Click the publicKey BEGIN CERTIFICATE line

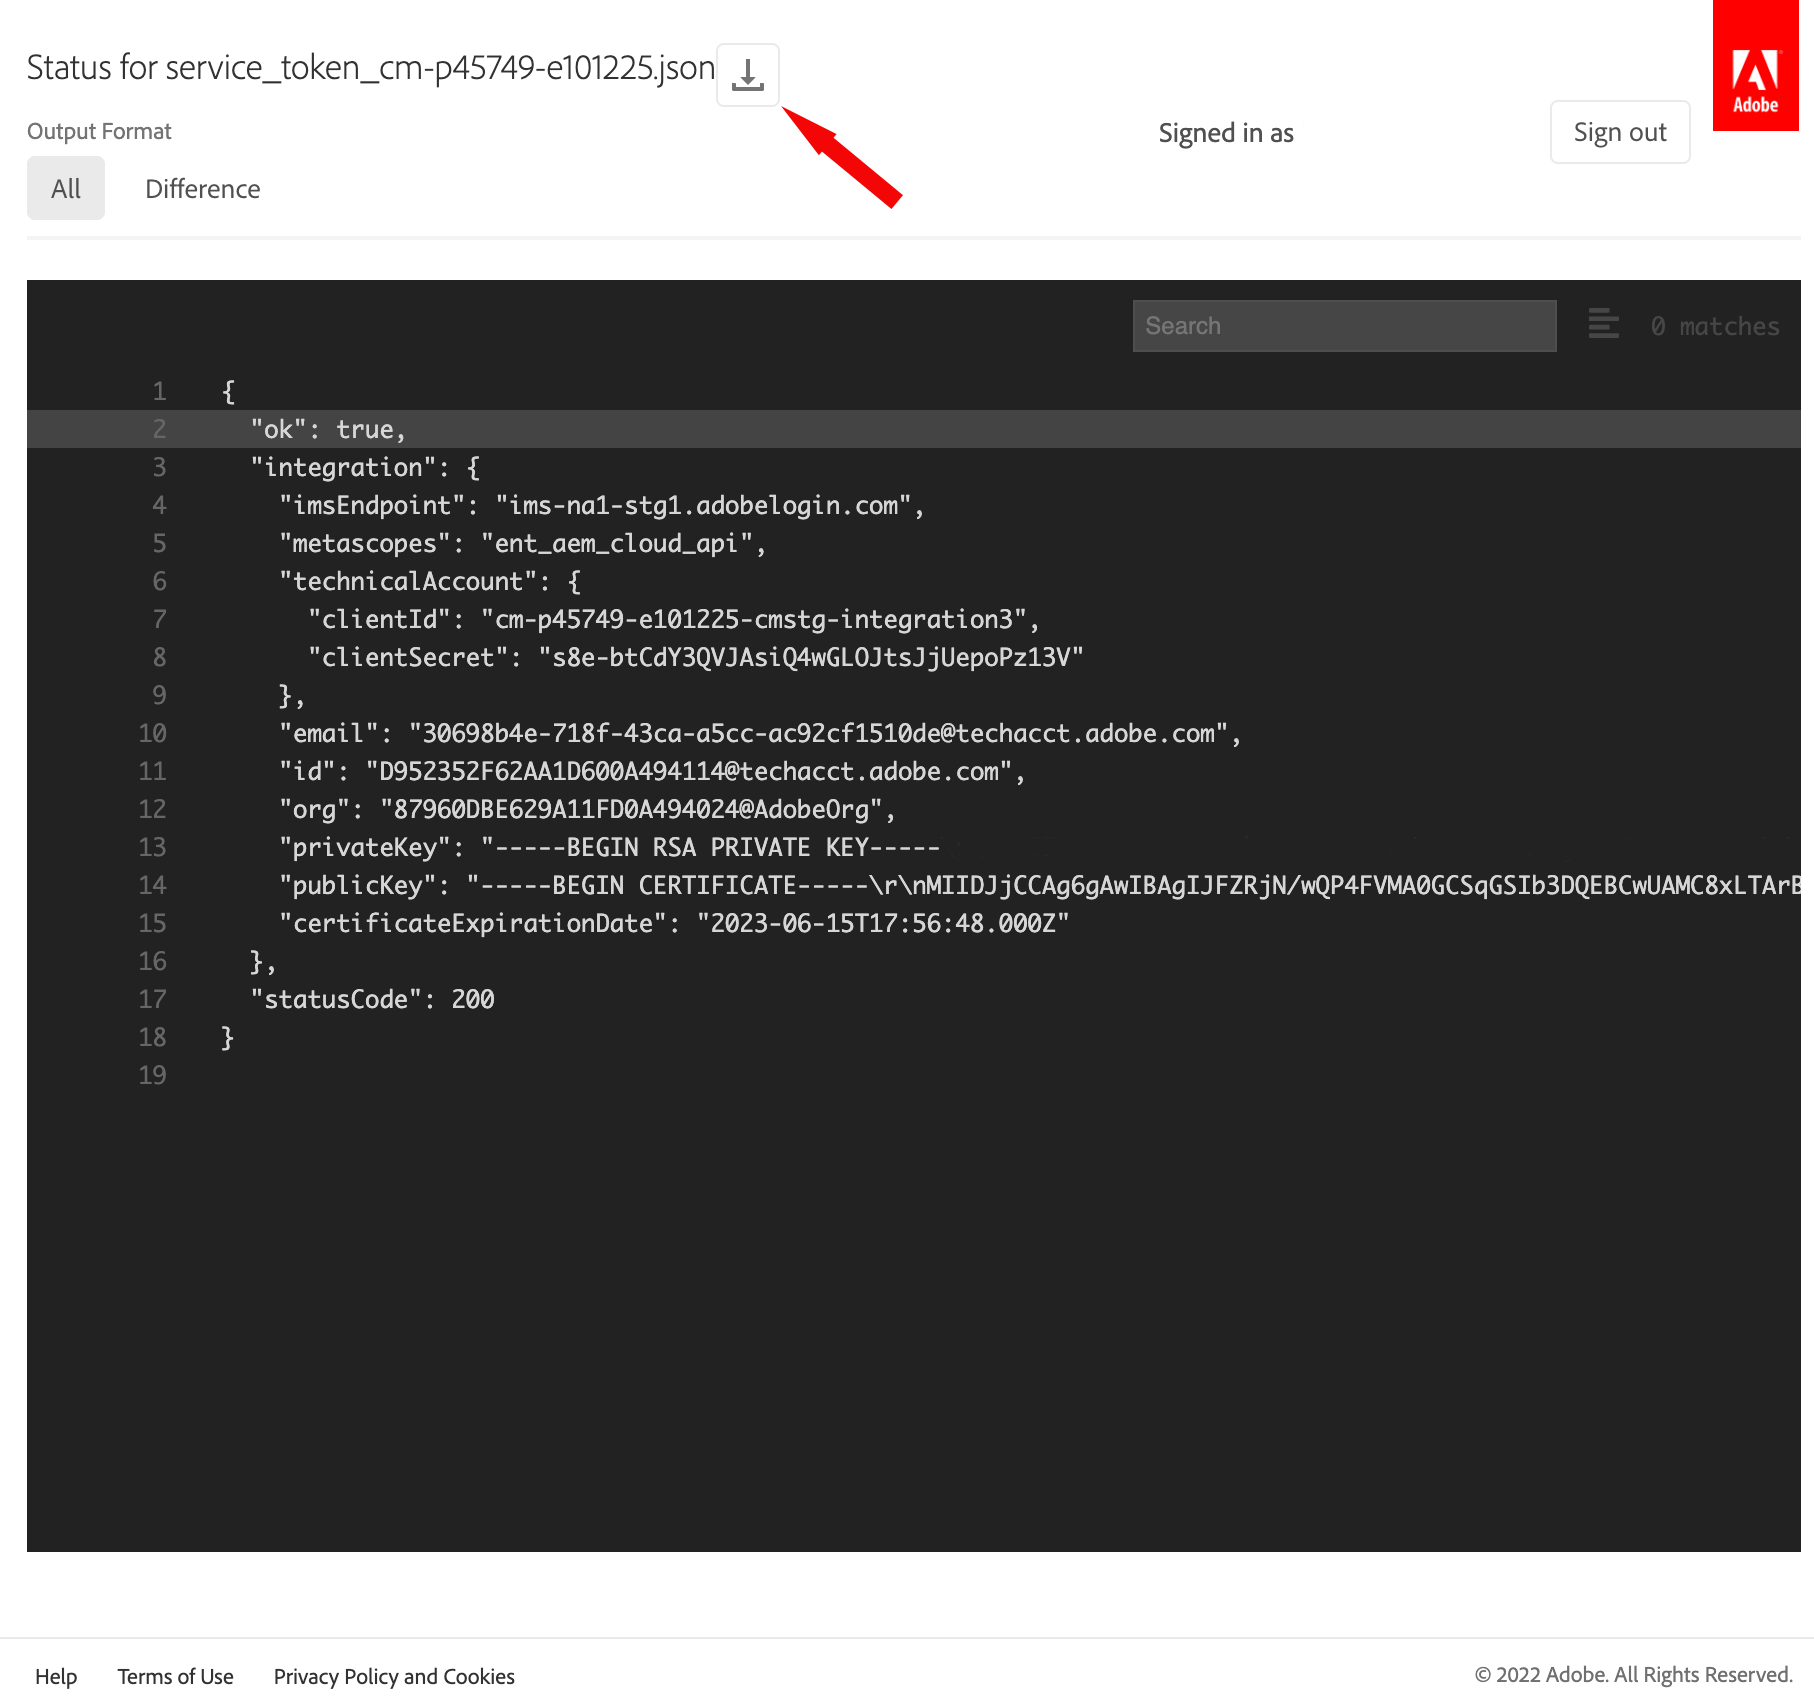click(1040, 885)
